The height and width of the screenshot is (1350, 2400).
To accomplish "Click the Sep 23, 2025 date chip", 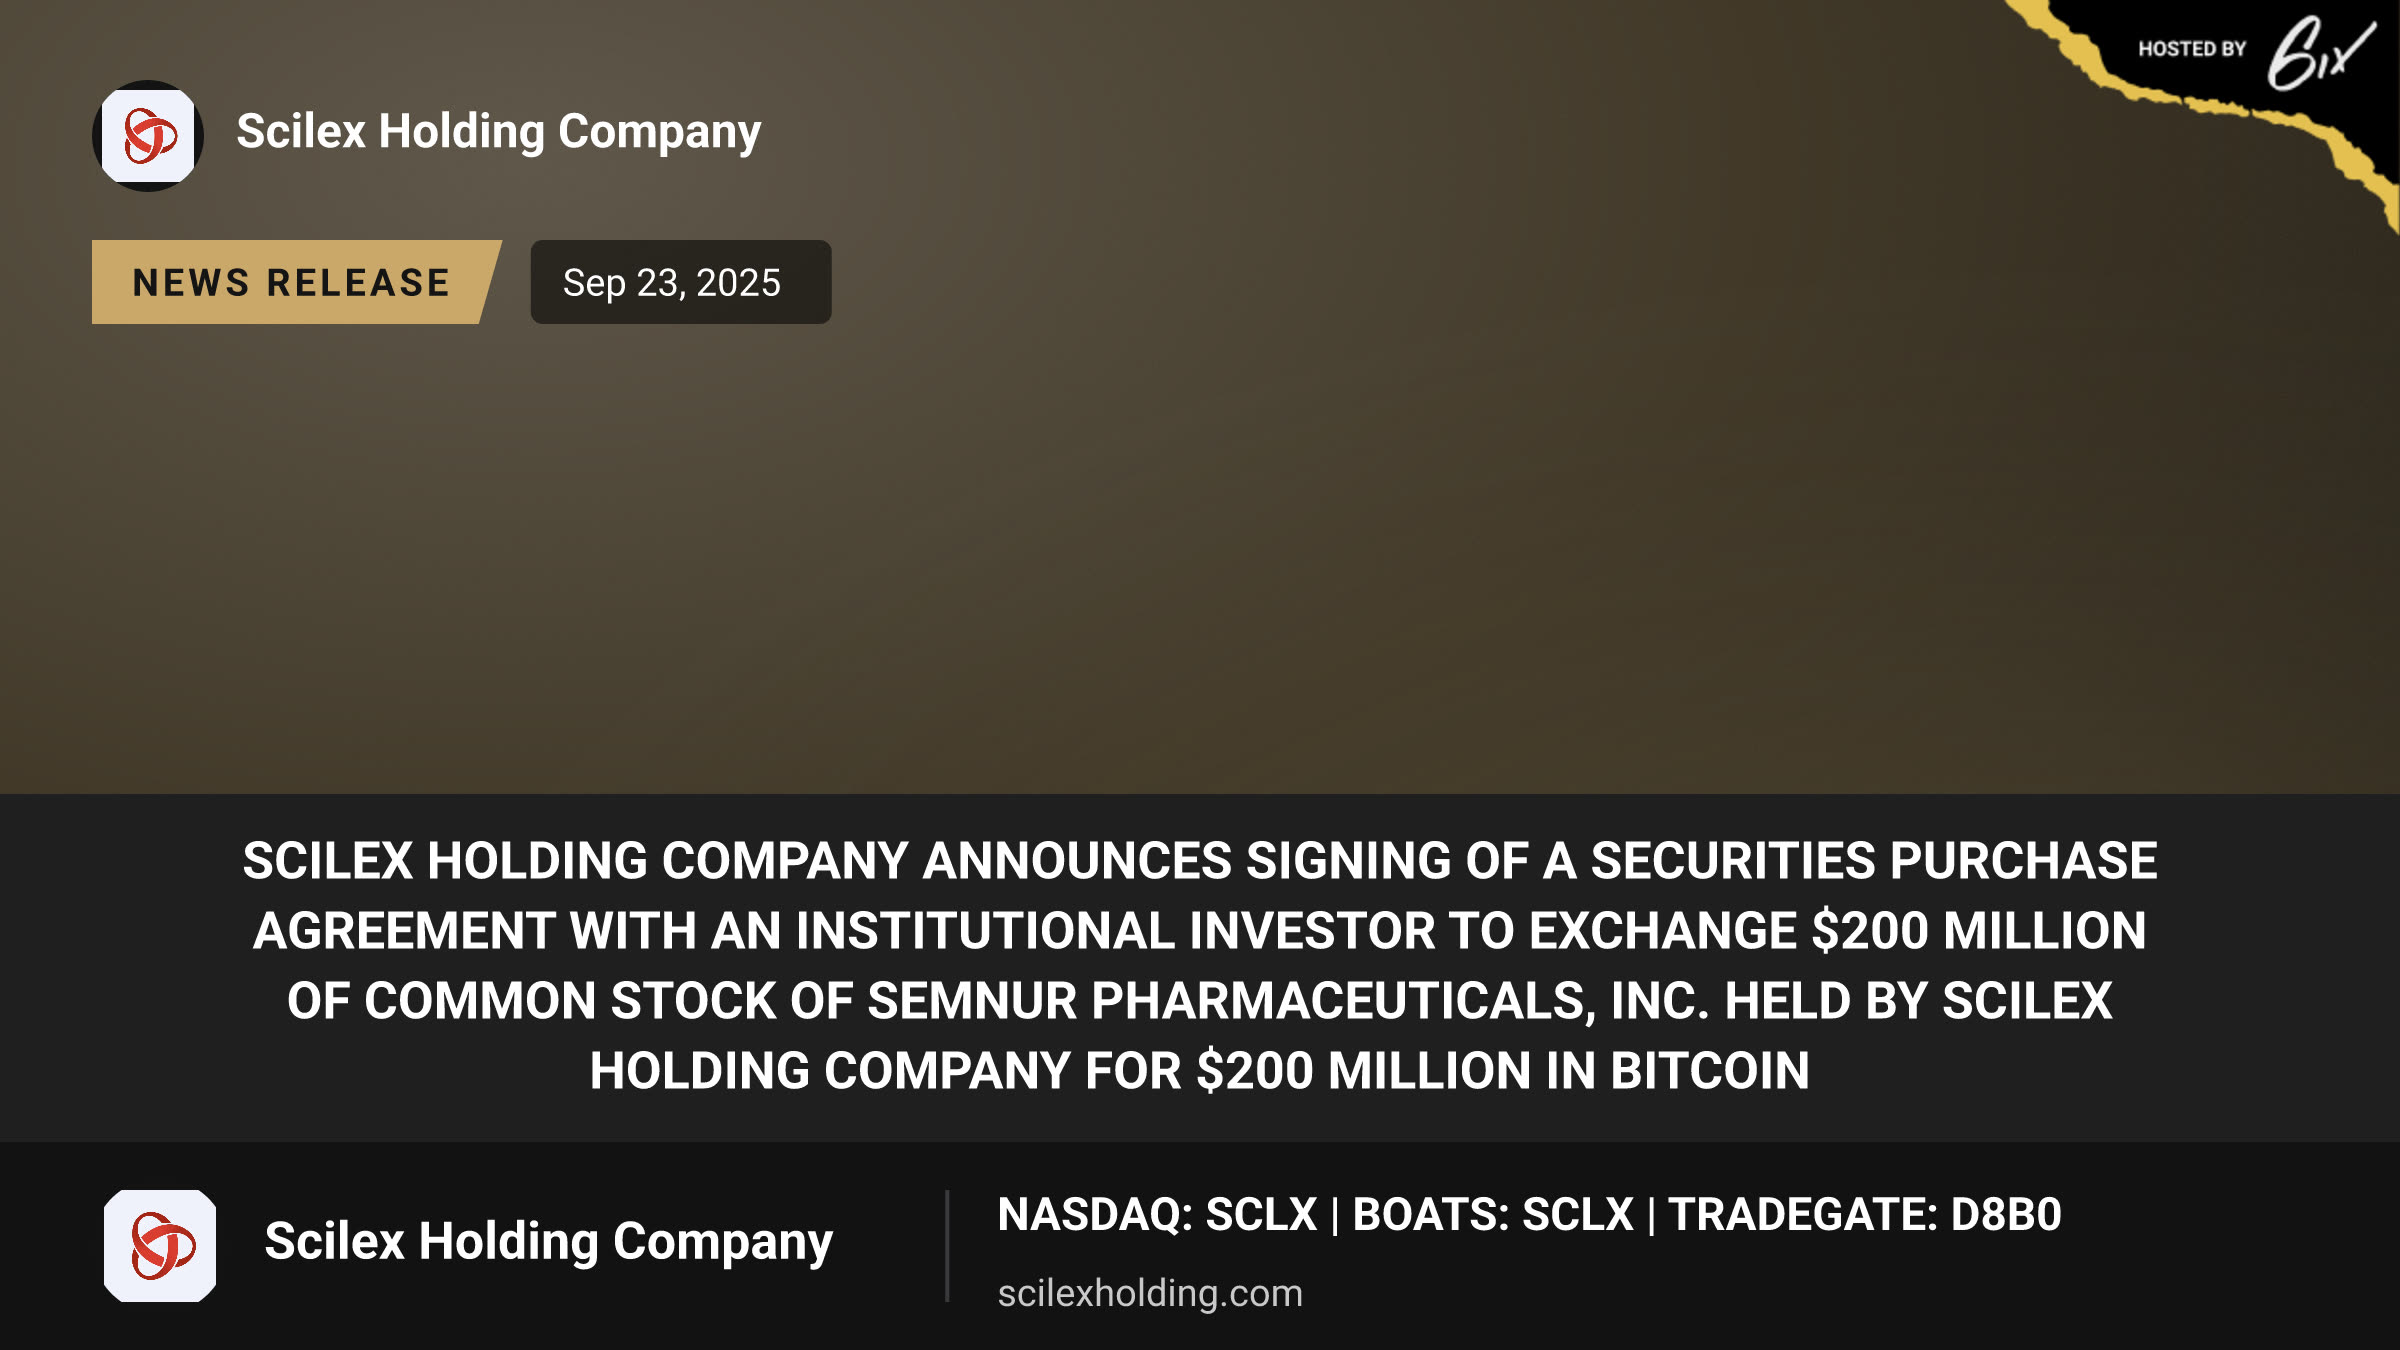I will tap(680, 282).
